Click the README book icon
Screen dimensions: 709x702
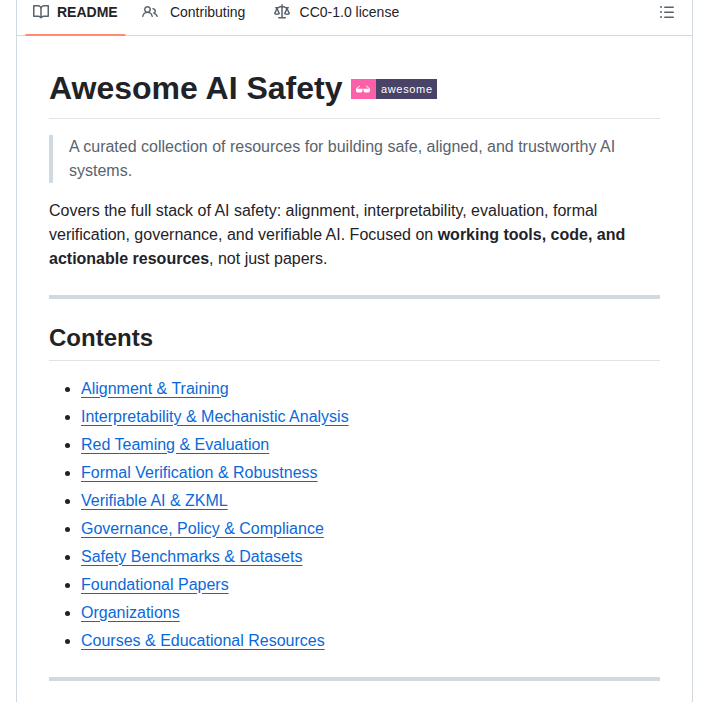(x=41, y=12)
